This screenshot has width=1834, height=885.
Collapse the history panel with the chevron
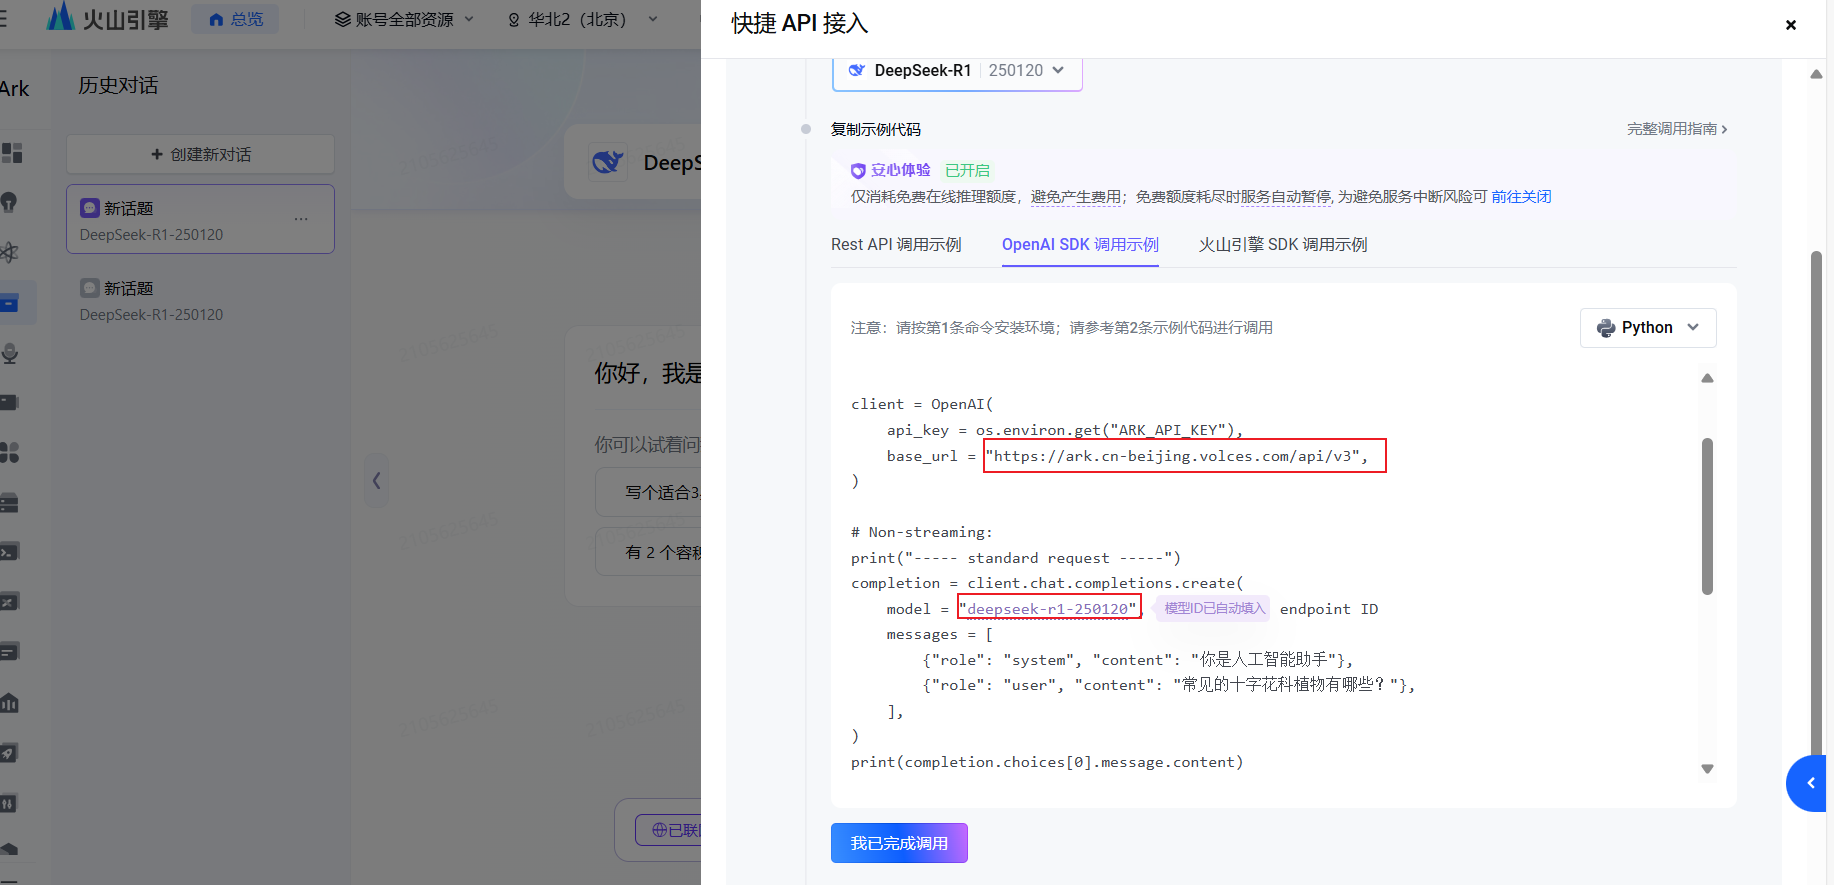[376, 481]
